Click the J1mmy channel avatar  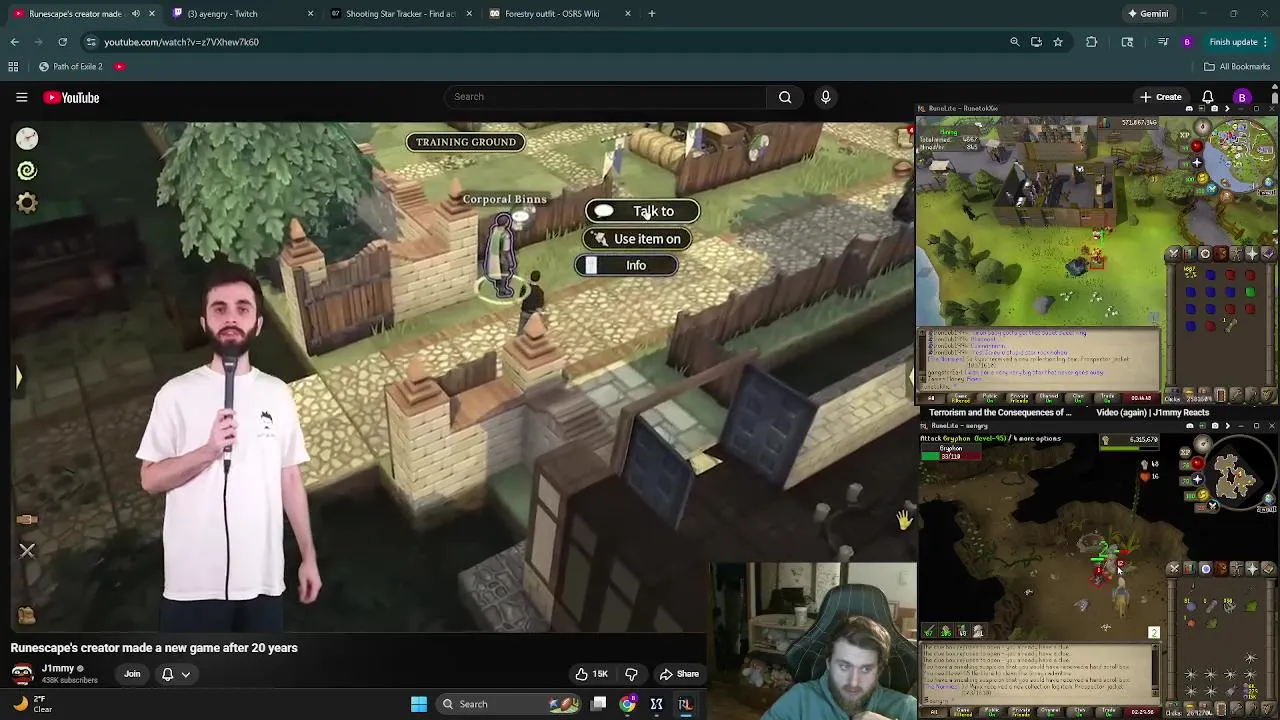pos(22,674)
